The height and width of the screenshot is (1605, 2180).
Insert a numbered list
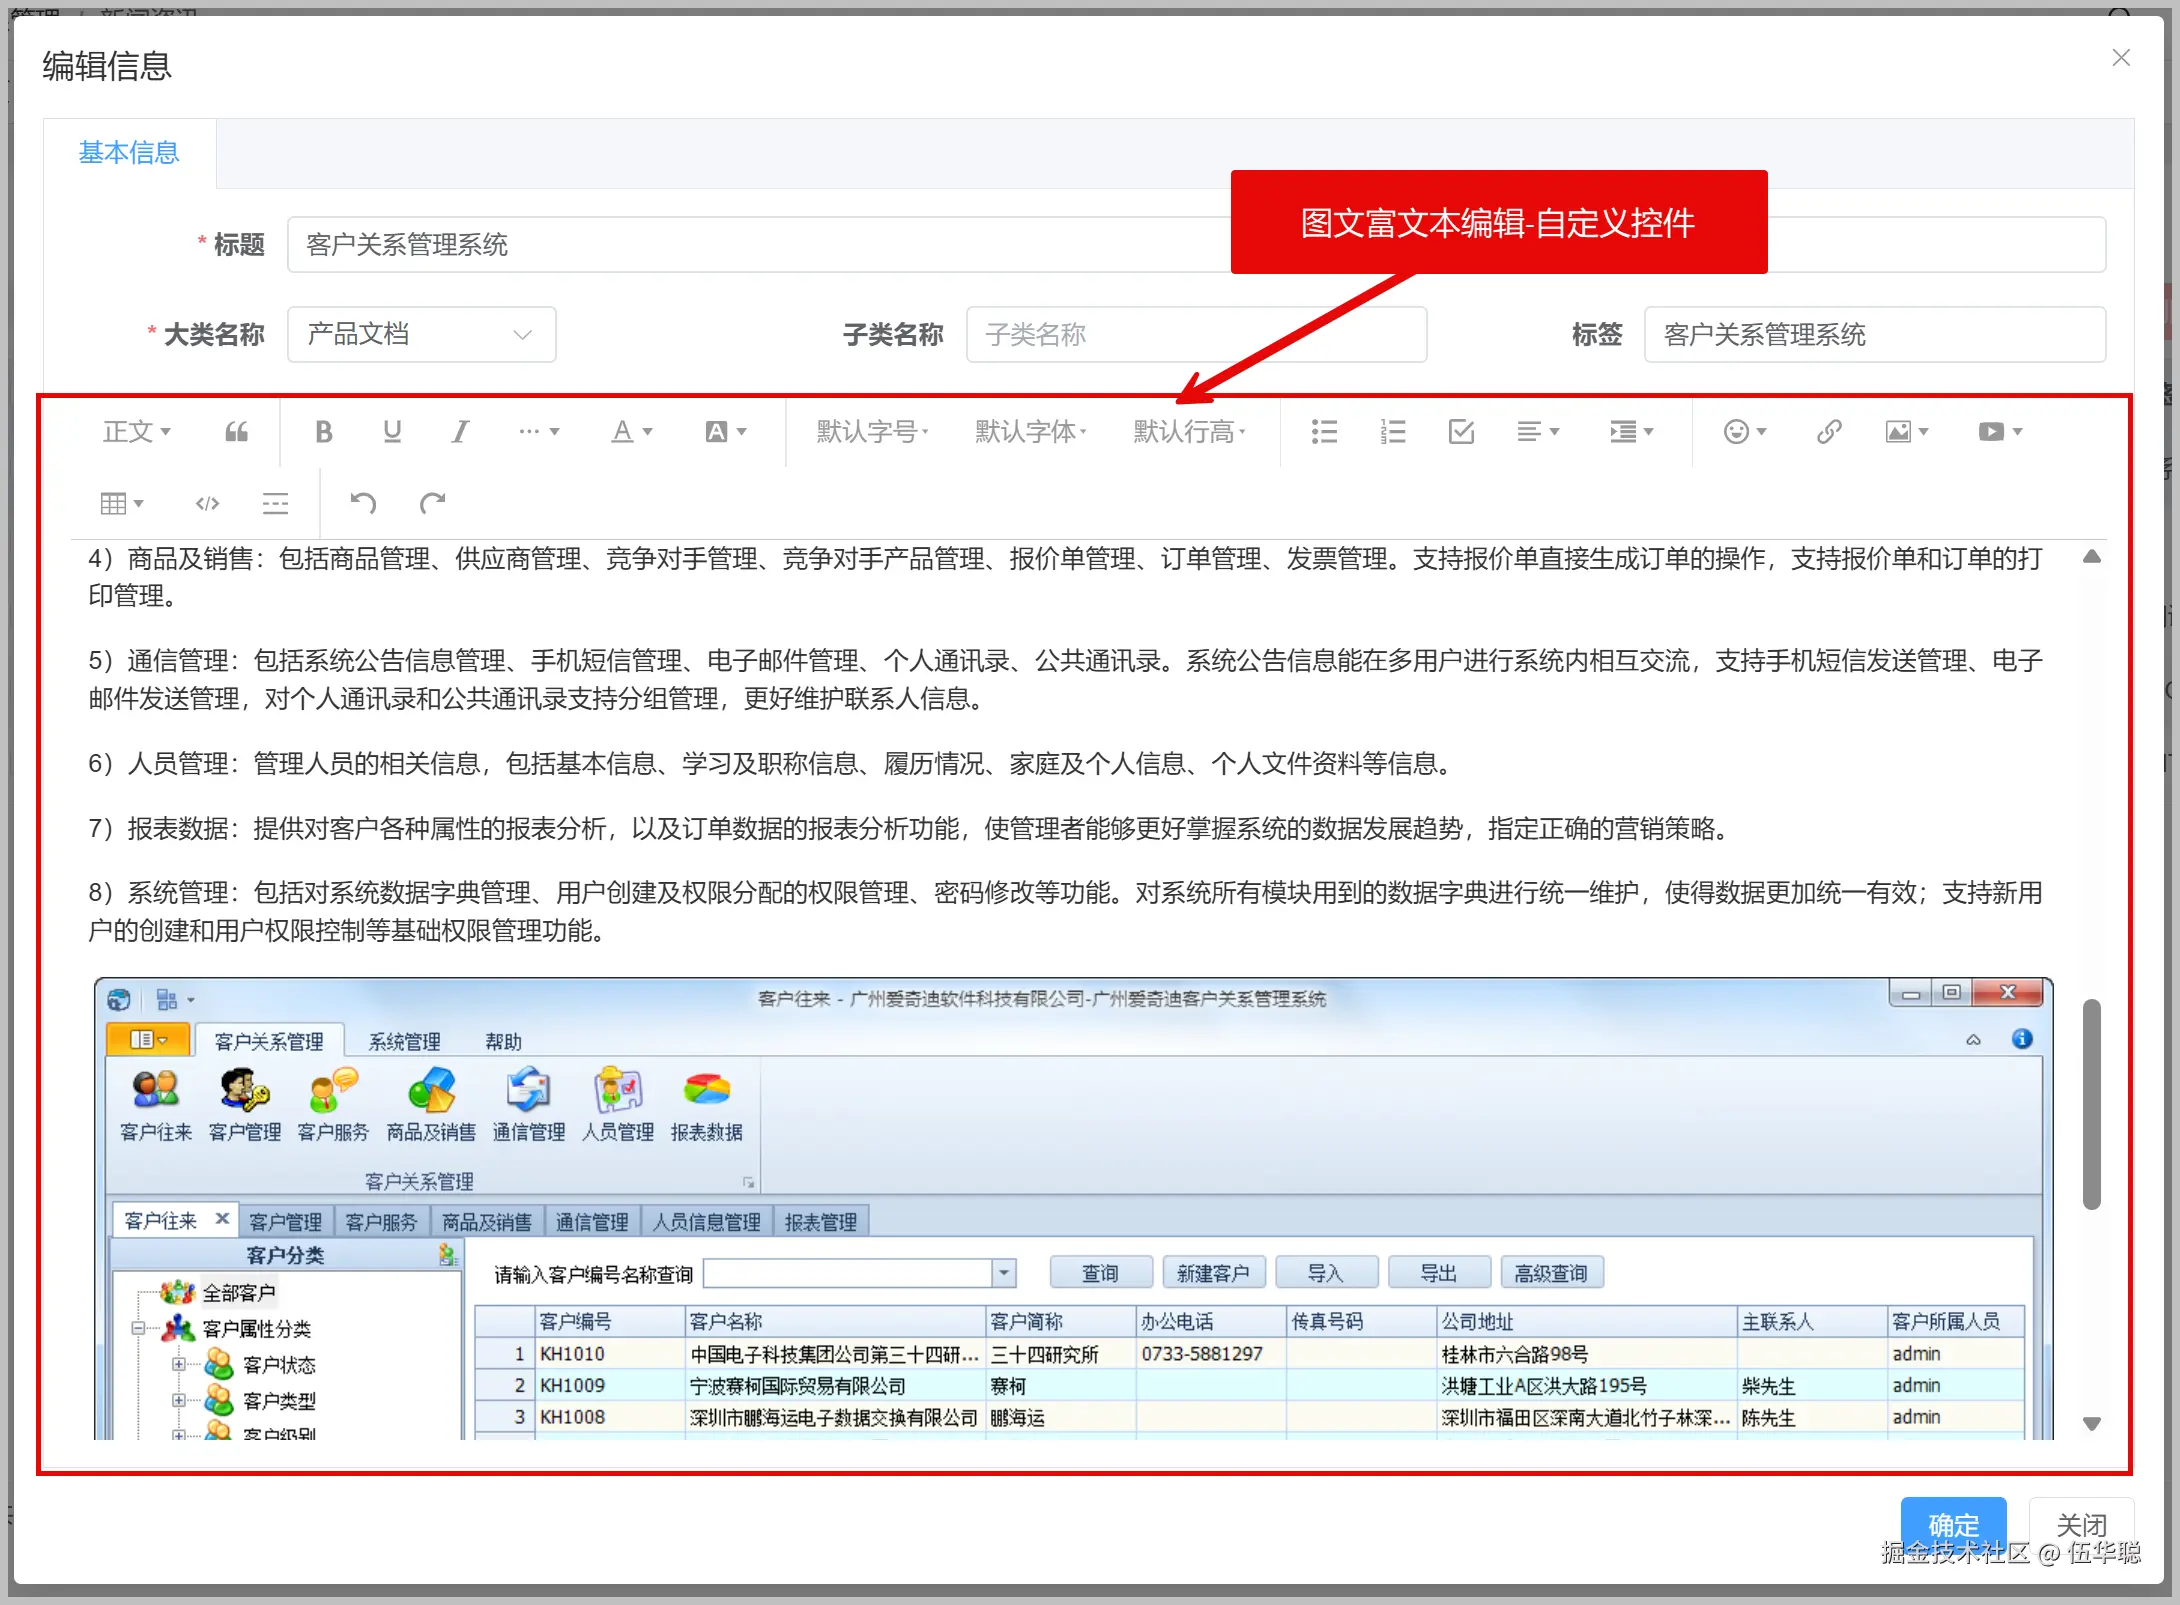click(1392, 432)
